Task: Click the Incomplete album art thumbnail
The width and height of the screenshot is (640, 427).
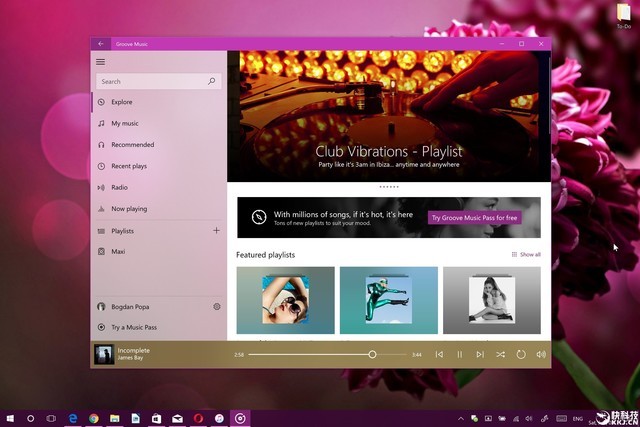Action: point(104,354)
